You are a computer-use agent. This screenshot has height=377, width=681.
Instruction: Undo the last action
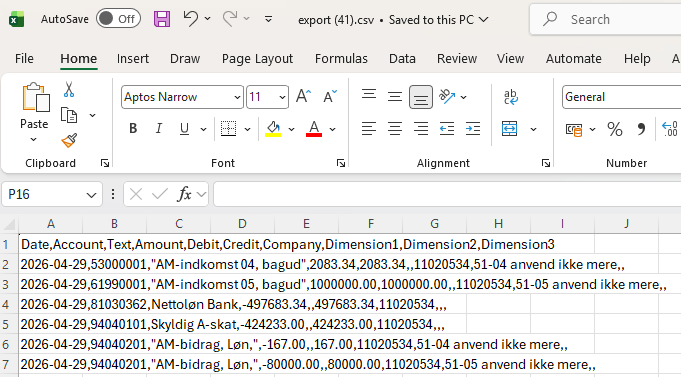coord(191,19)
